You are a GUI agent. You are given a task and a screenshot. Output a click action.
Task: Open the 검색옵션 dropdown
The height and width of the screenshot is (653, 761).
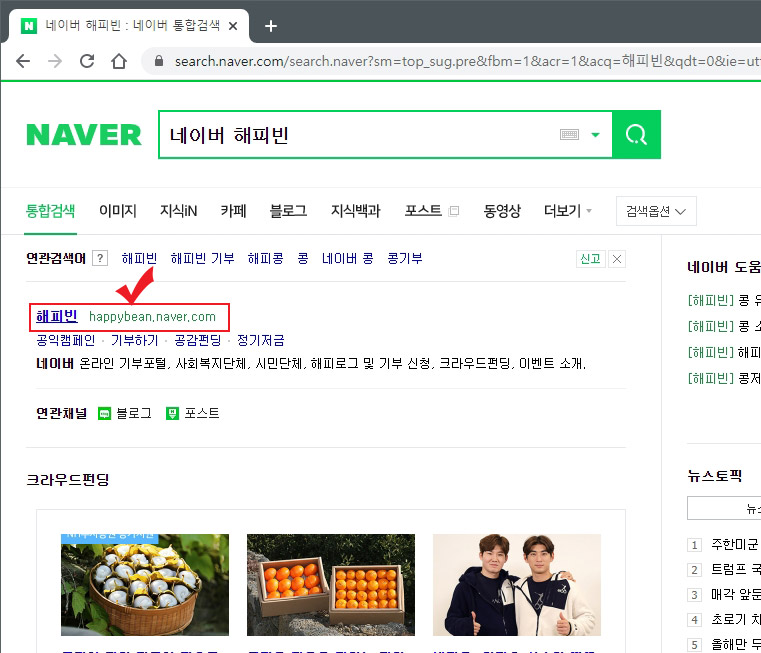[x=656, y=211]
